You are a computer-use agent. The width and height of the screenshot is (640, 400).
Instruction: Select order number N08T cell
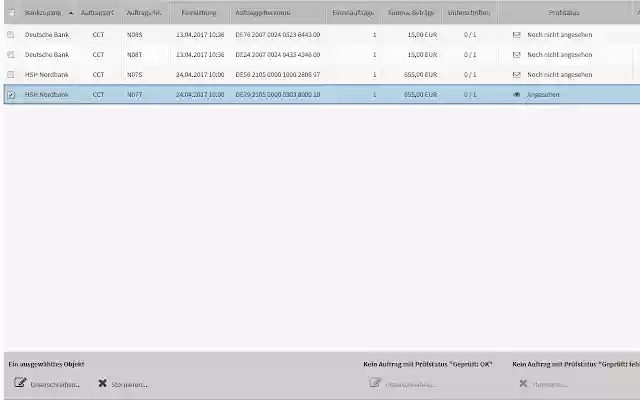coord(134,55)
